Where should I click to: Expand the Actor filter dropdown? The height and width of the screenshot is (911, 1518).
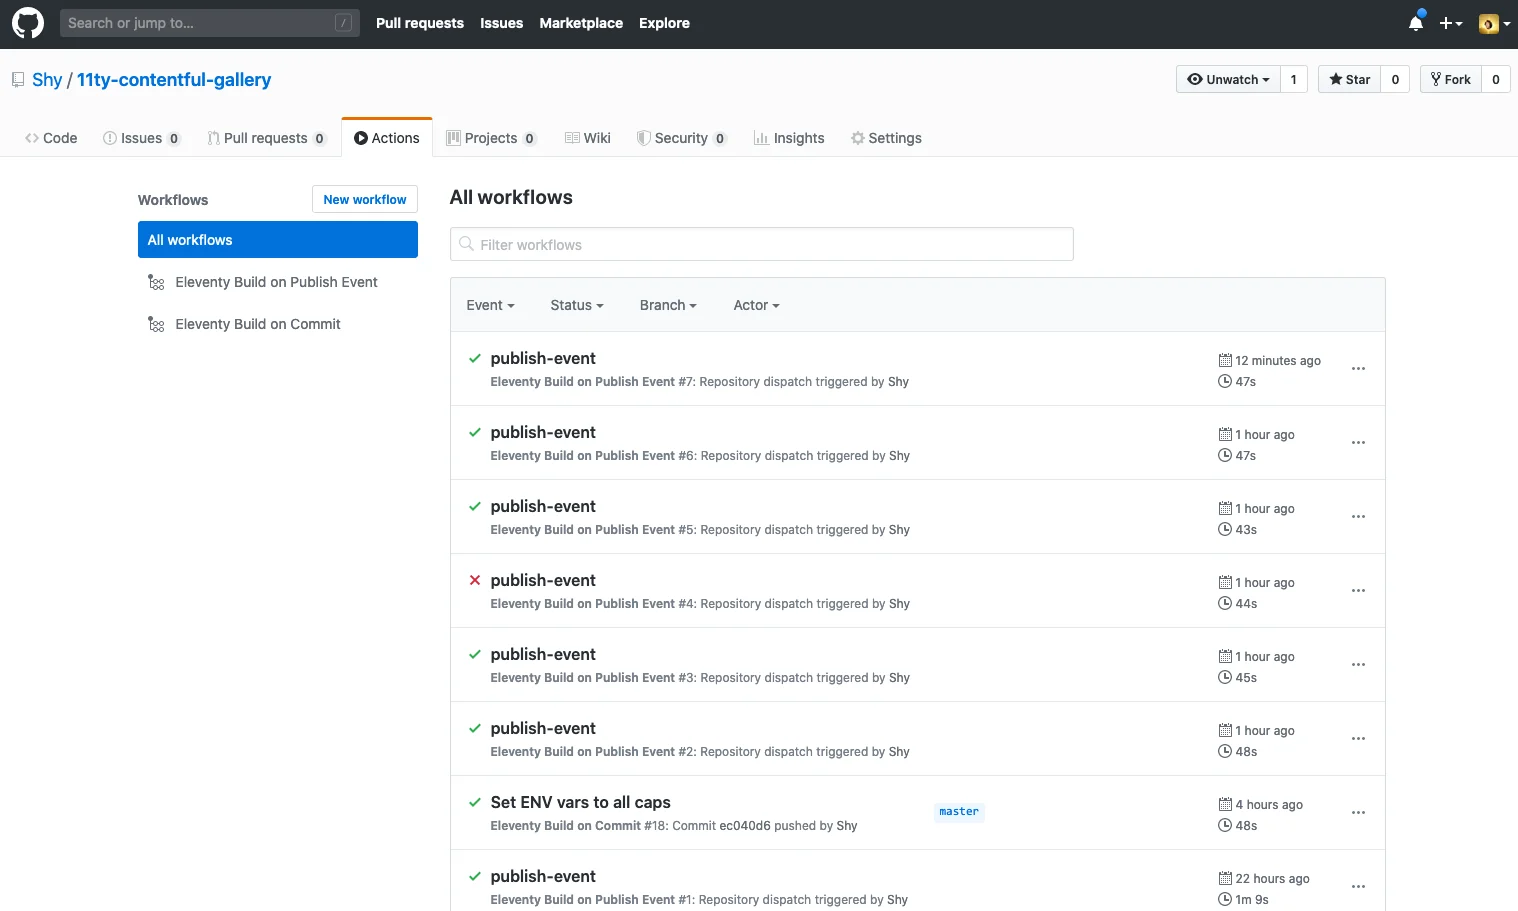[x=756, y=305]
